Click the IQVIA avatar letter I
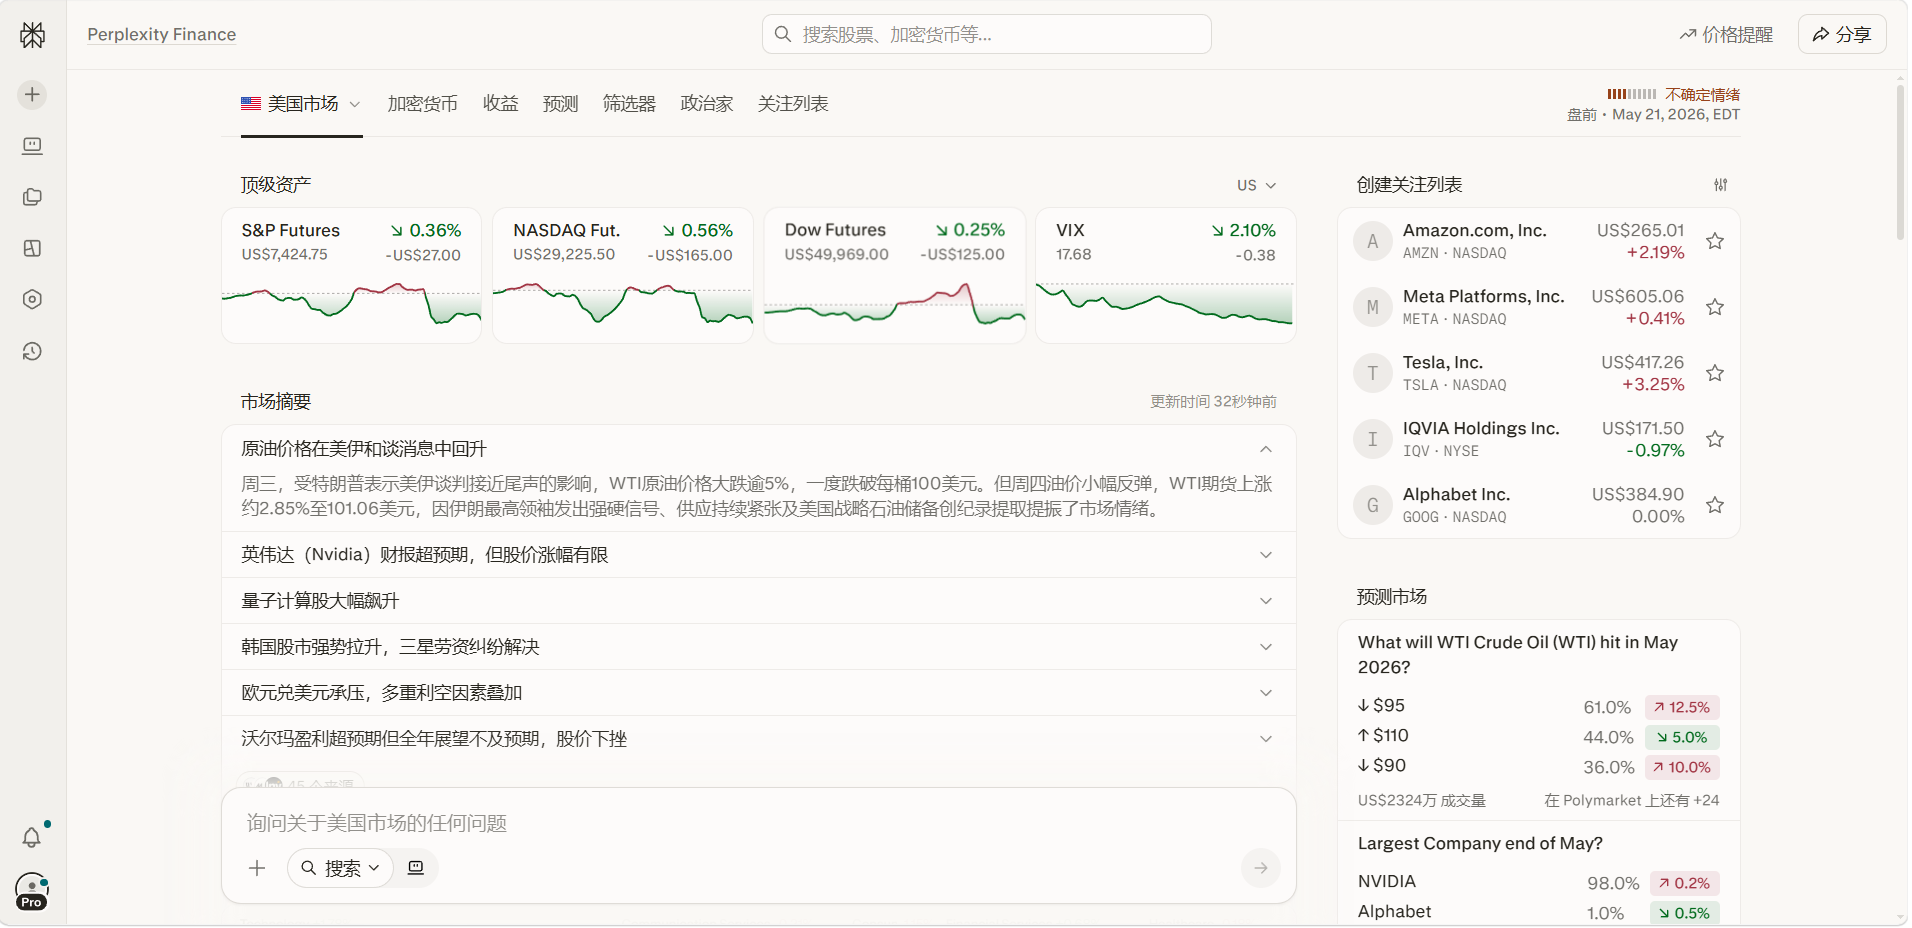The width and height of the screenshot is (1912, 928). tap(1372, 439)
